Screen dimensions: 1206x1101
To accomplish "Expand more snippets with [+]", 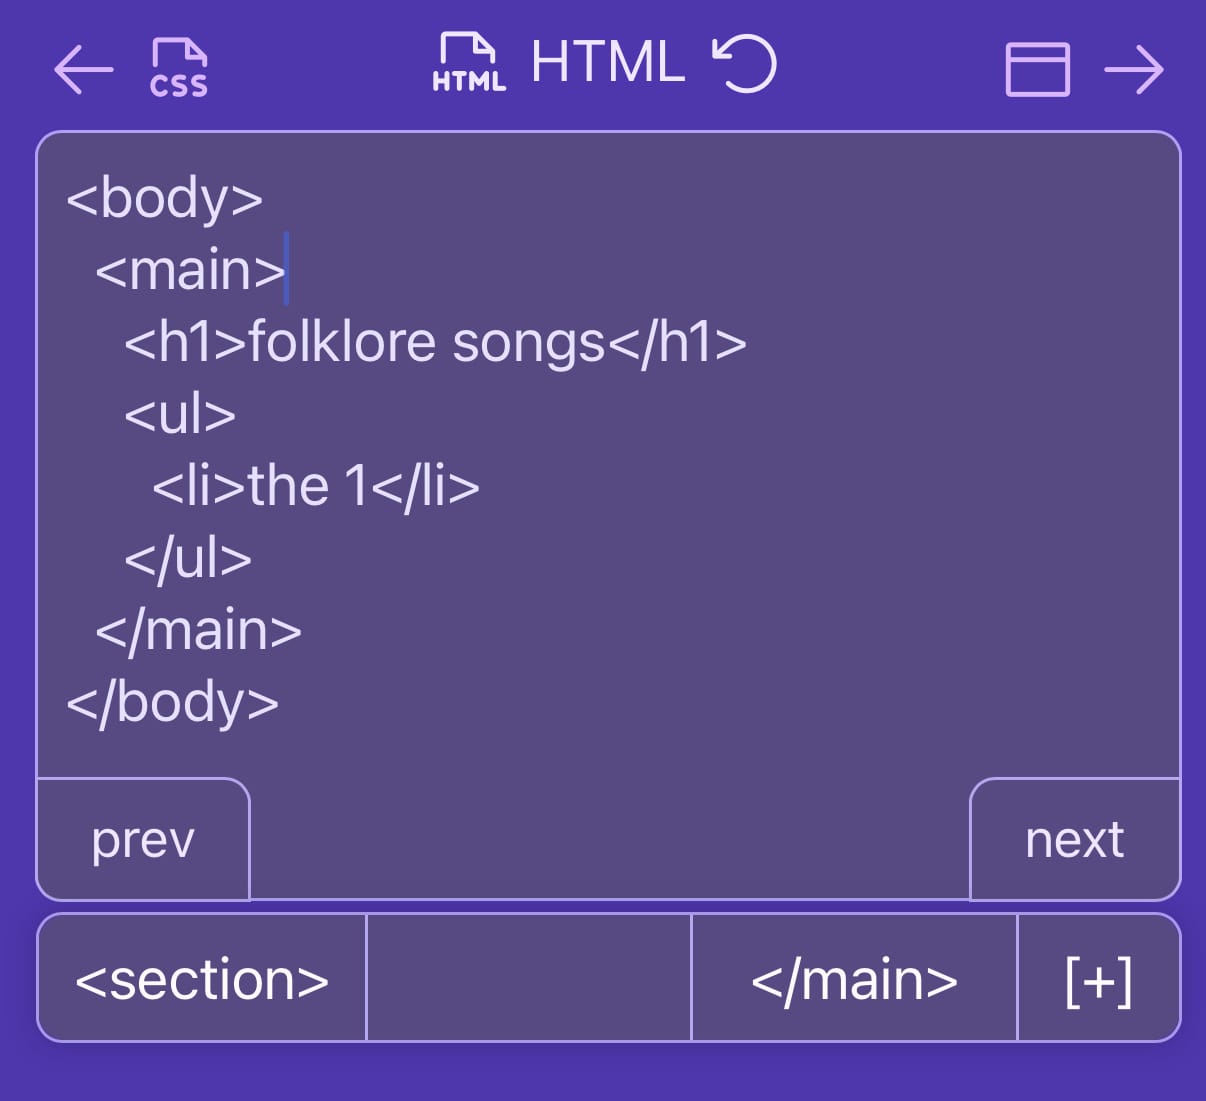I will [x=1099, y=978].
